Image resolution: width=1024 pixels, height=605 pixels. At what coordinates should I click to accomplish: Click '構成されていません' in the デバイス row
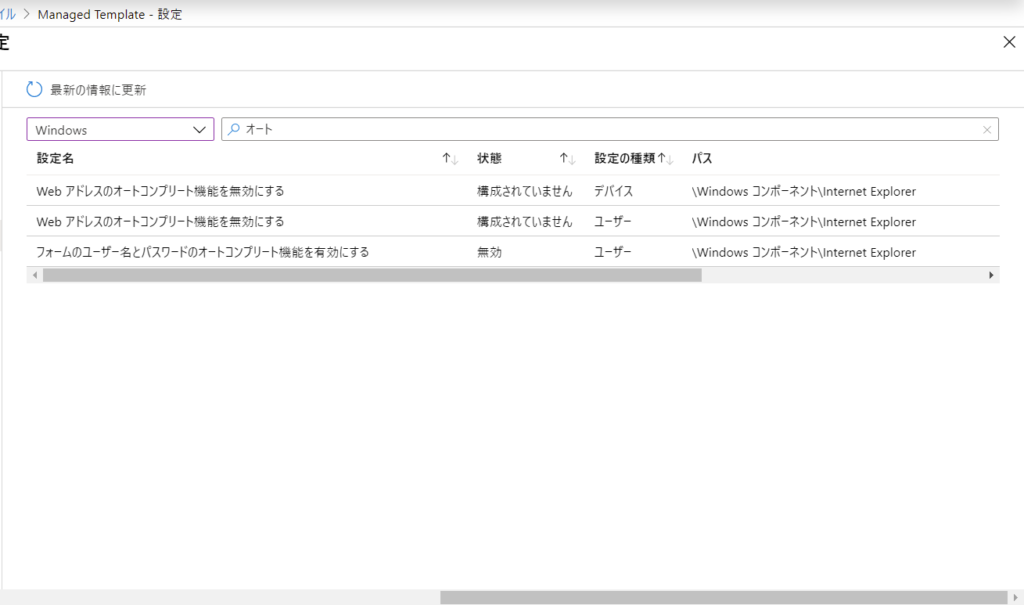click(524, 191)
